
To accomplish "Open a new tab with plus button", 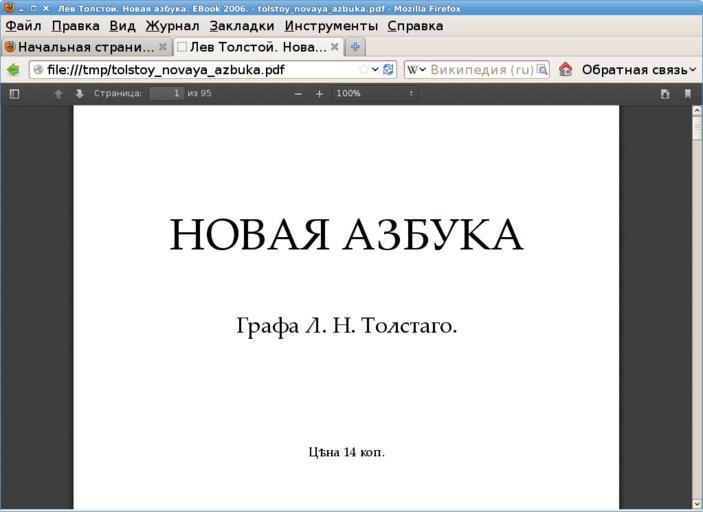I will coord(356,47).
